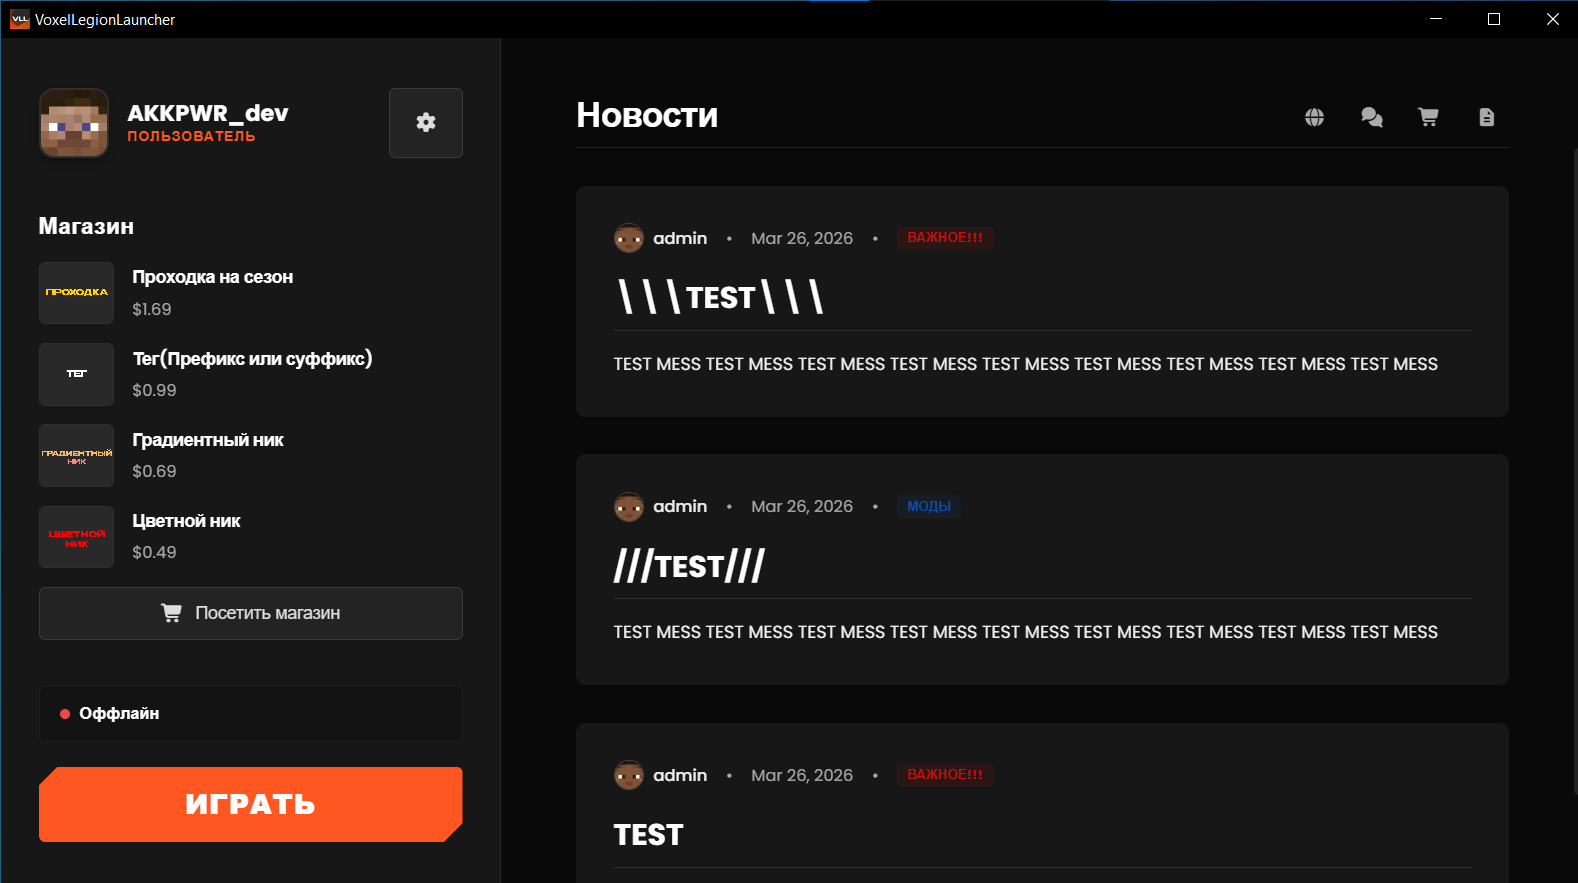Select the Проходка на сезон shop item

212,277
